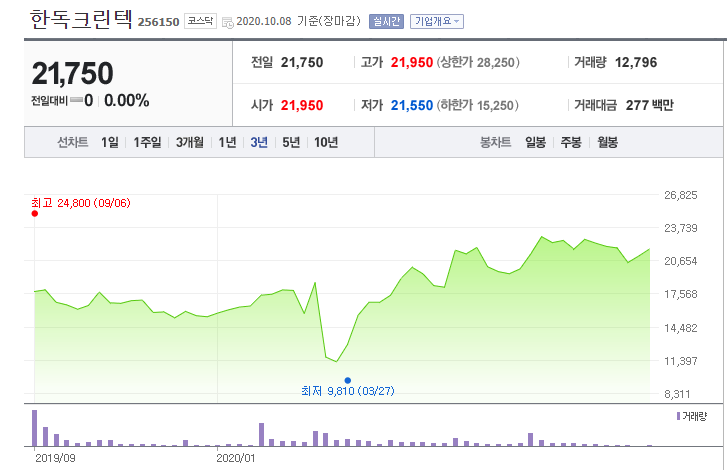Open the 일봉 candlestick chart
This screenshot has width=727, height=470.
coord(536,142)
